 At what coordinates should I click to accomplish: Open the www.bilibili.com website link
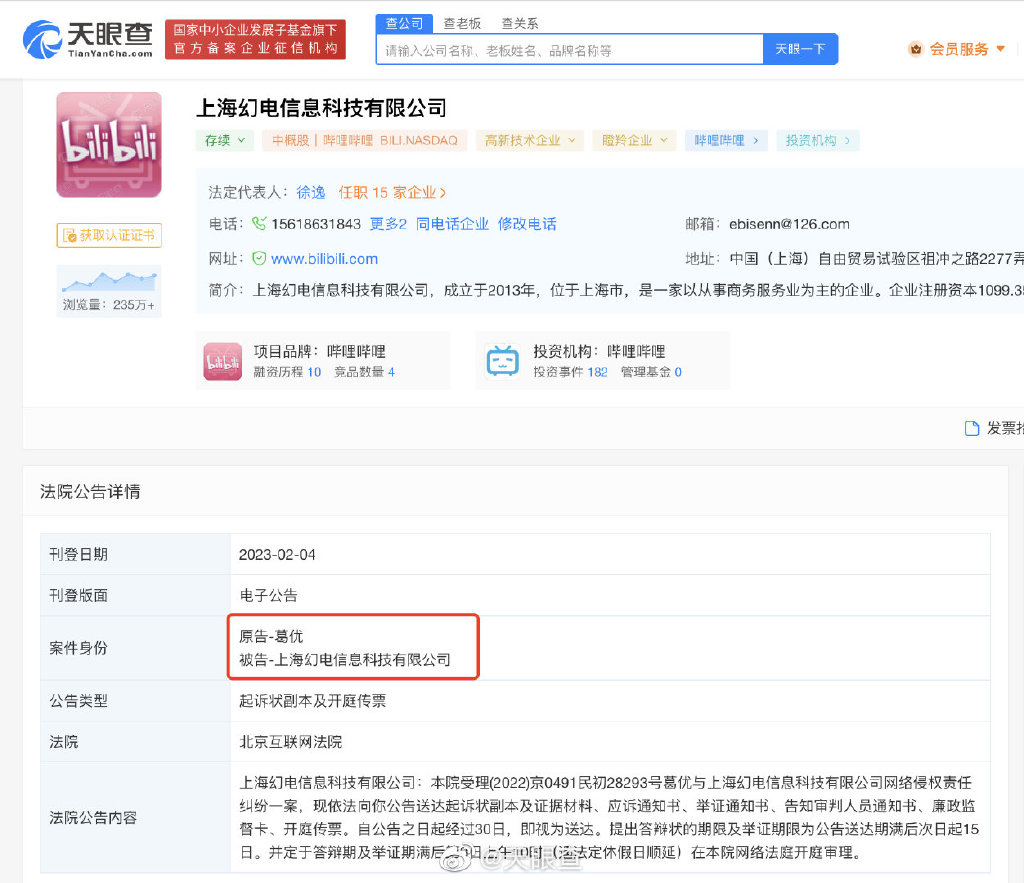pyautogui.click(x=325, y=259)
